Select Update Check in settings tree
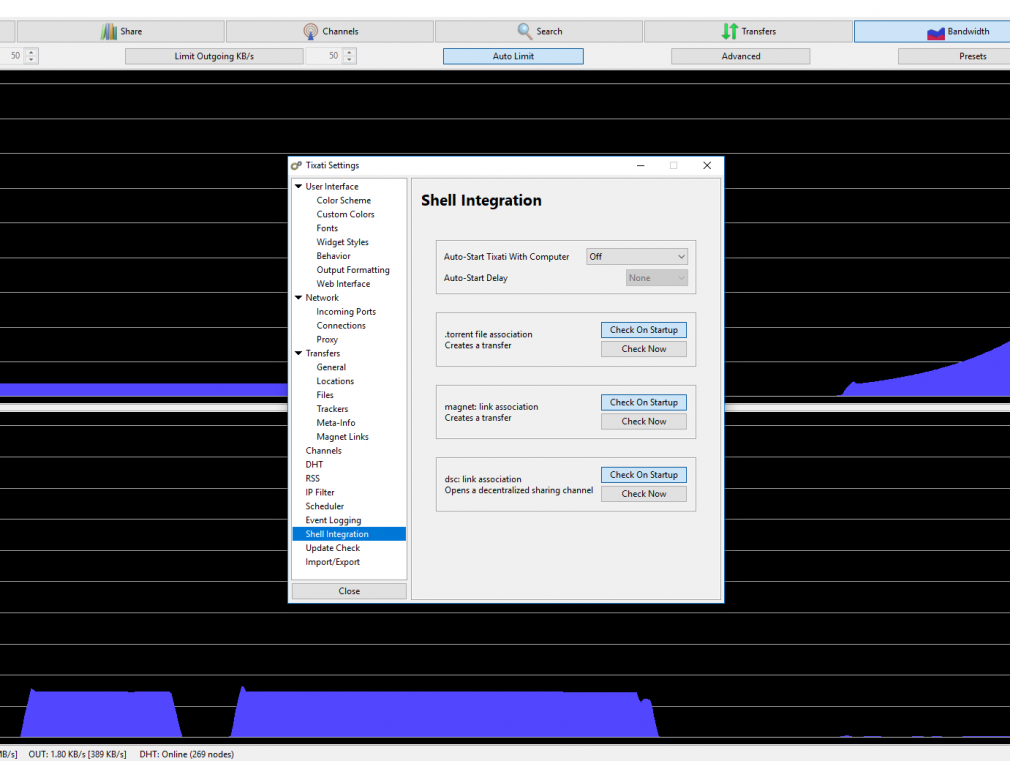The height and width of the screenshot is (761, 1010). coord(332,548)
